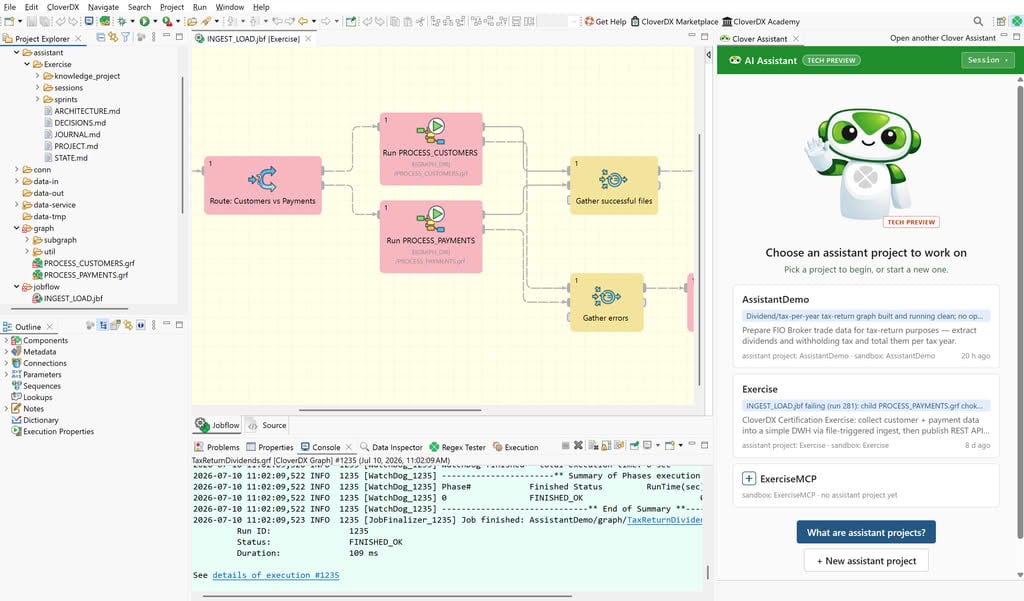1024x601 pixels.
Task: Click What are assistant projects? button
Action: tap(866, 532)
